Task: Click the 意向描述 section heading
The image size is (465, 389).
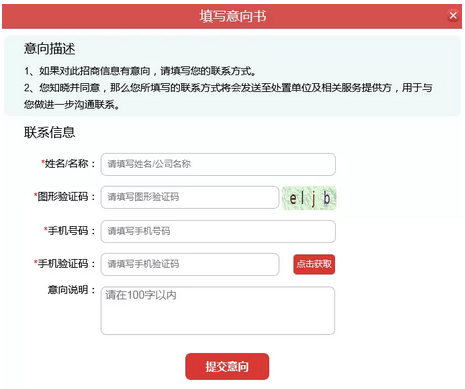Action: tap(49, 49)
